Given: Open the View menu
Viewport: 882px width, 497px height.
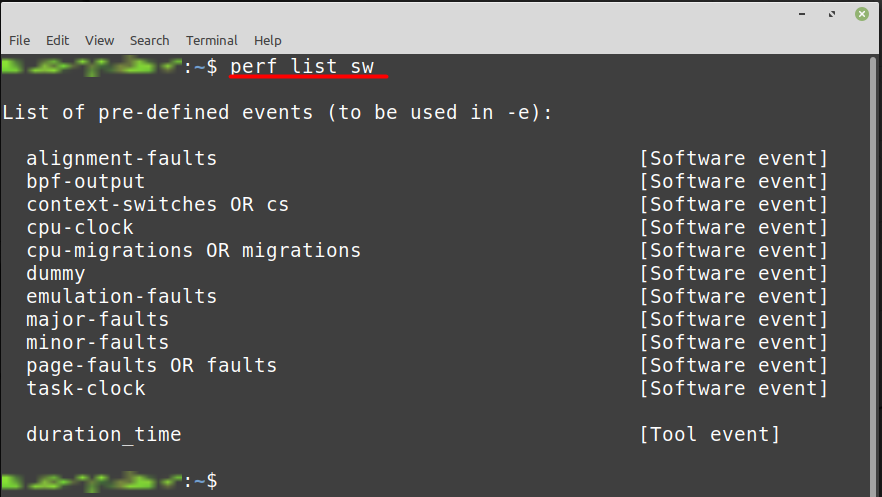Looking at the screenshot, I should coord(100,40).
